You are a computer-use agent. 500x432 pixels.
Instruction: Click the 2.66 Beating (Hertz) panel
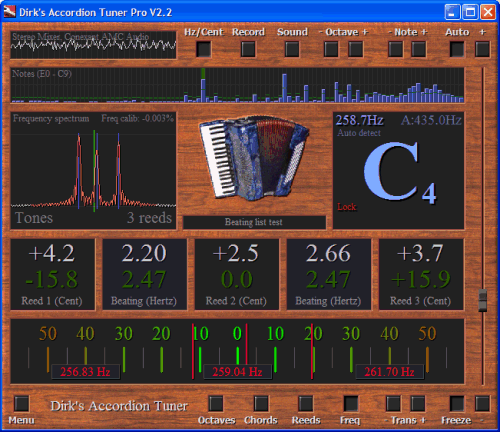pyautogui.click(x=329, y=274)
